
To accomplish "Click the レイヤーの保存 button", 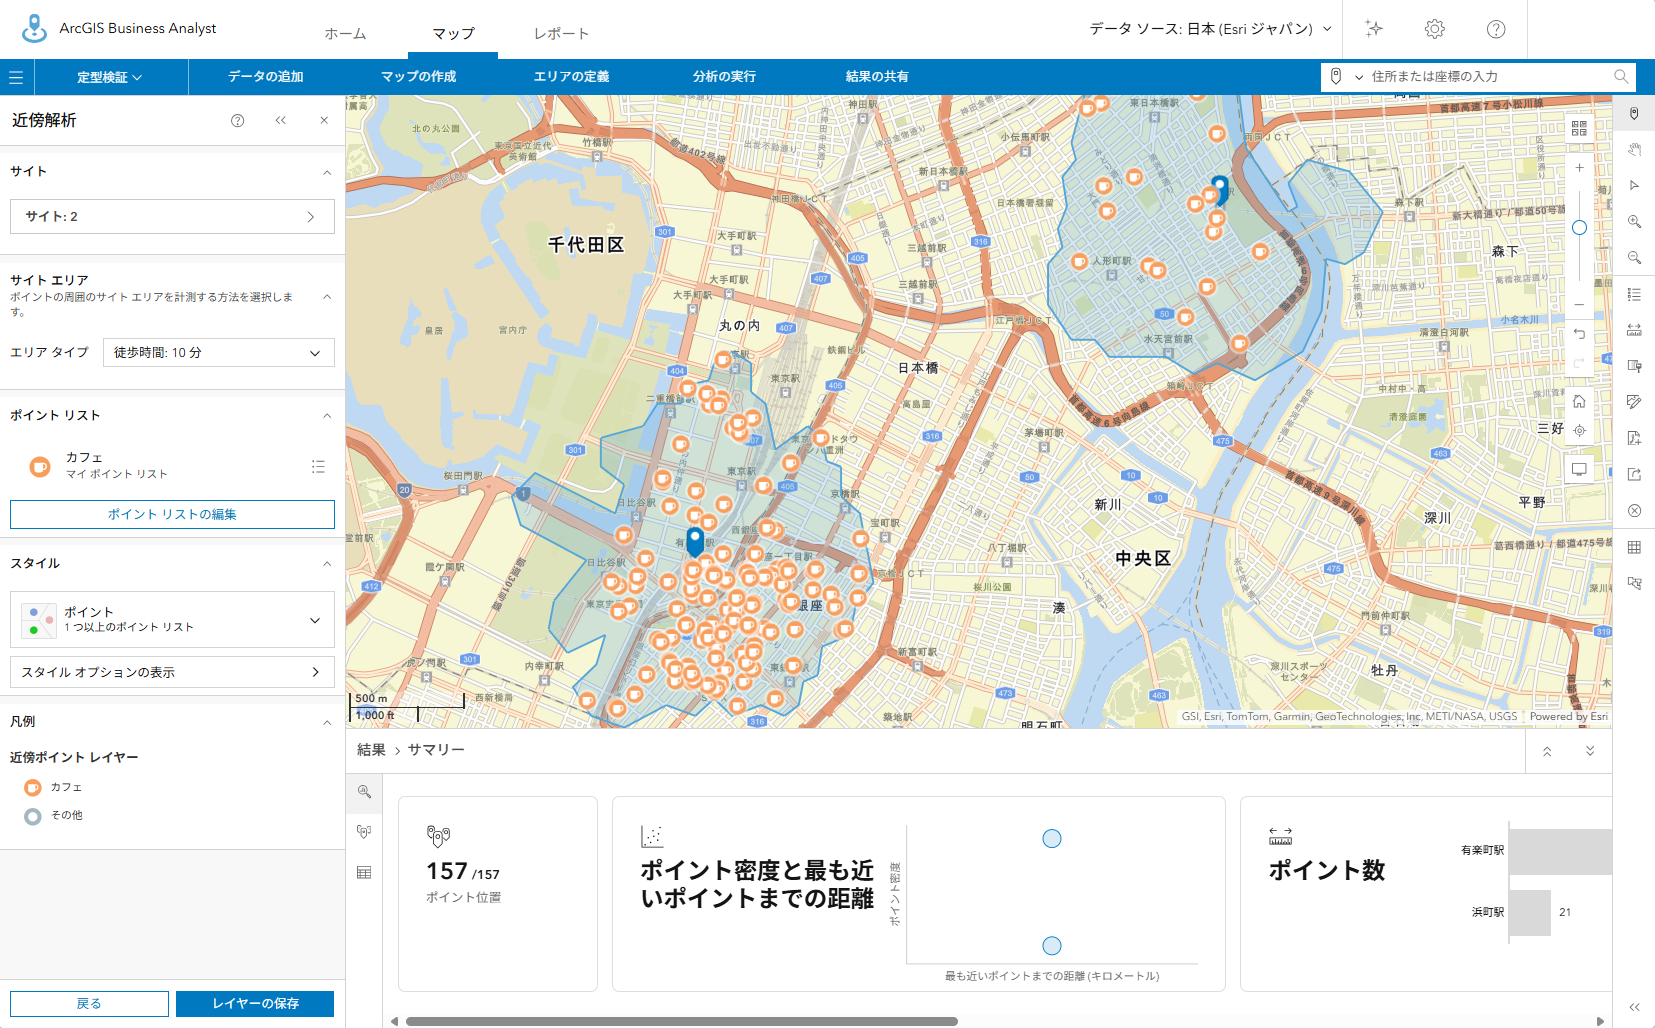I will point(255,1004).
